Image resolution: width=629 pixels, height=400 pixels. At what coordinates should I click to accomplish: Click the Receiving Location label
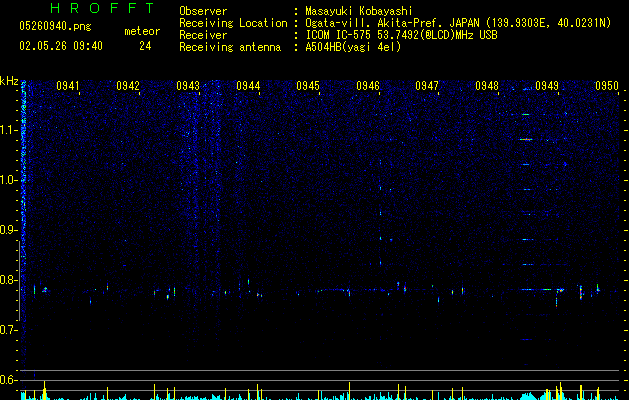tap(233, 23)
